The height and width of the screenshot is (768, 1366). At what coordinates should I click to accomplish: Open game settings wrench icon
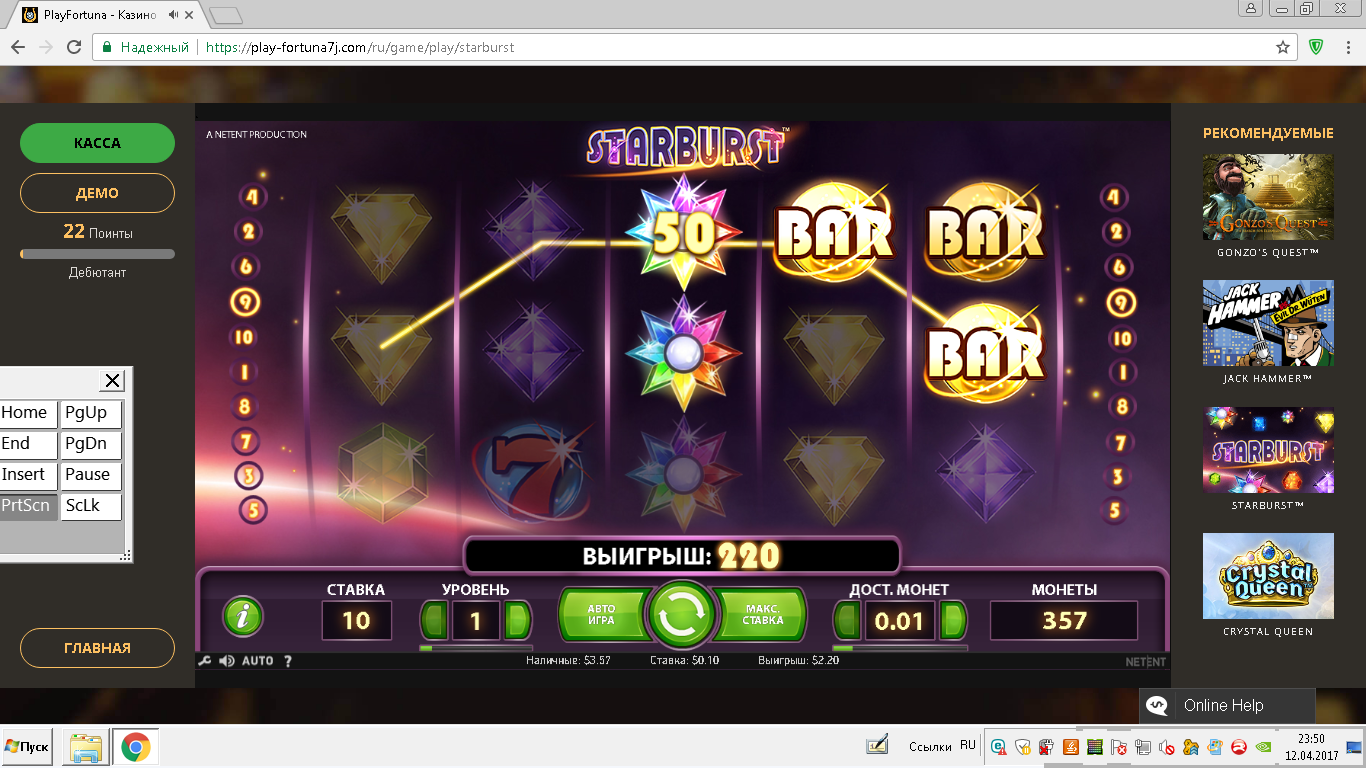point(204,661)
